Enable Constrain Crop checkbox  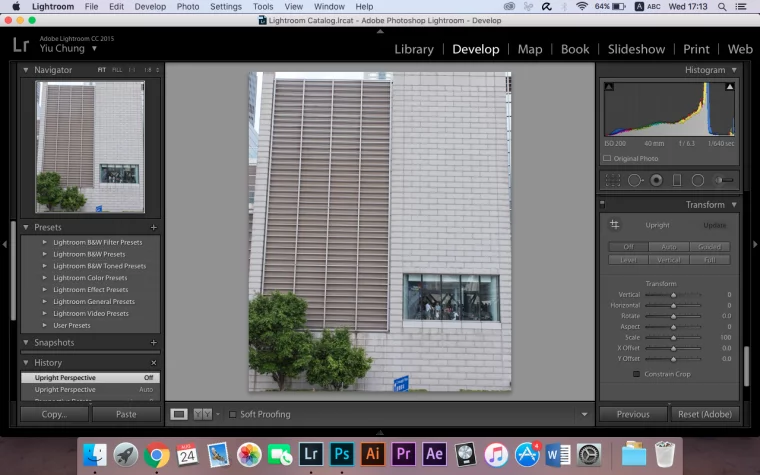pos(636,374)
